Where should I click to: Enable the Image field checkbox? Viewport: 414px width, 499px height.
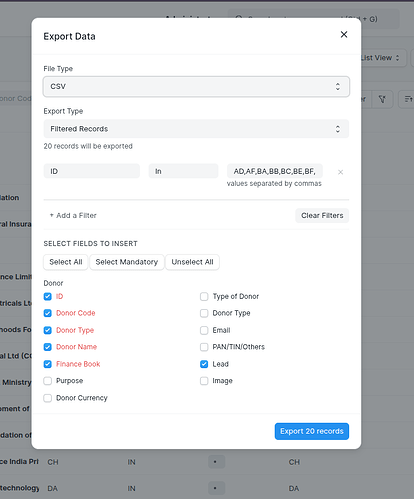tap(204, 381)
